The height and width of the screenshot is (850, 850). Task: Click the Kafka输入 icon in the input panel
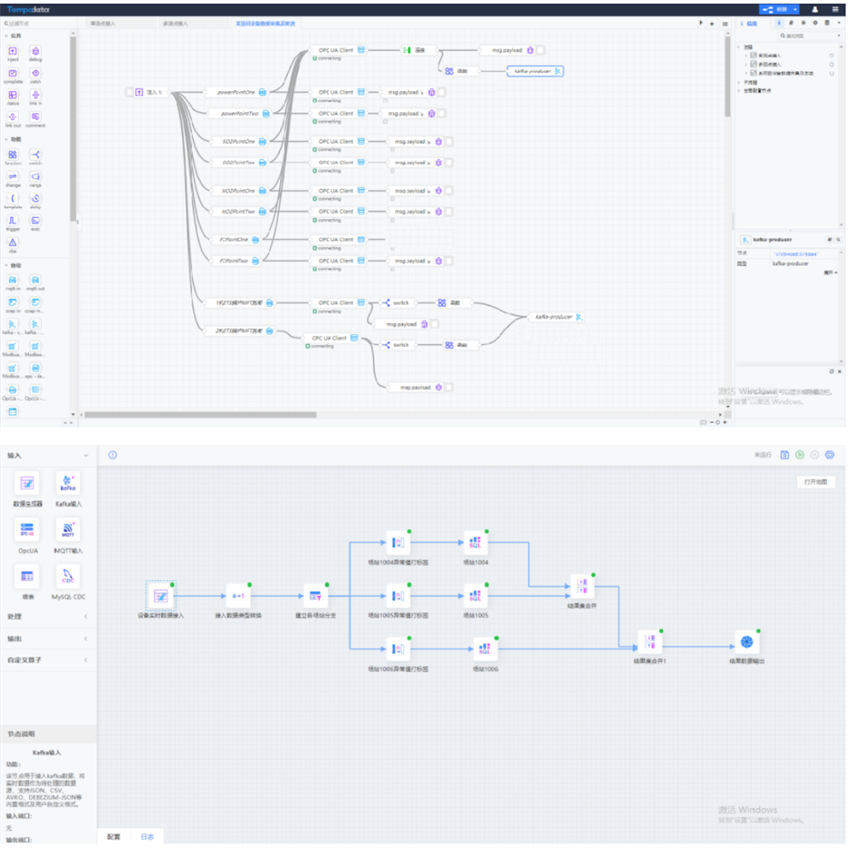point(68,482)
